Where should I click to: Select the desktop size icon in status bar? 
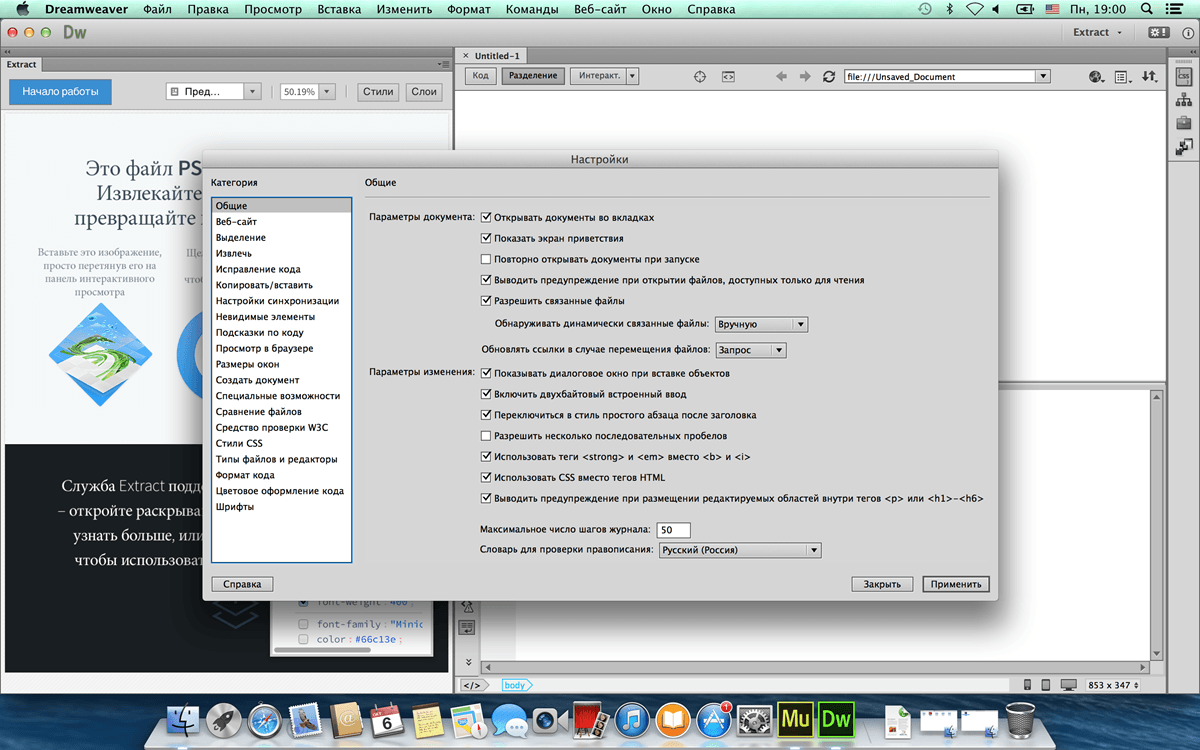coord(1069,685)
